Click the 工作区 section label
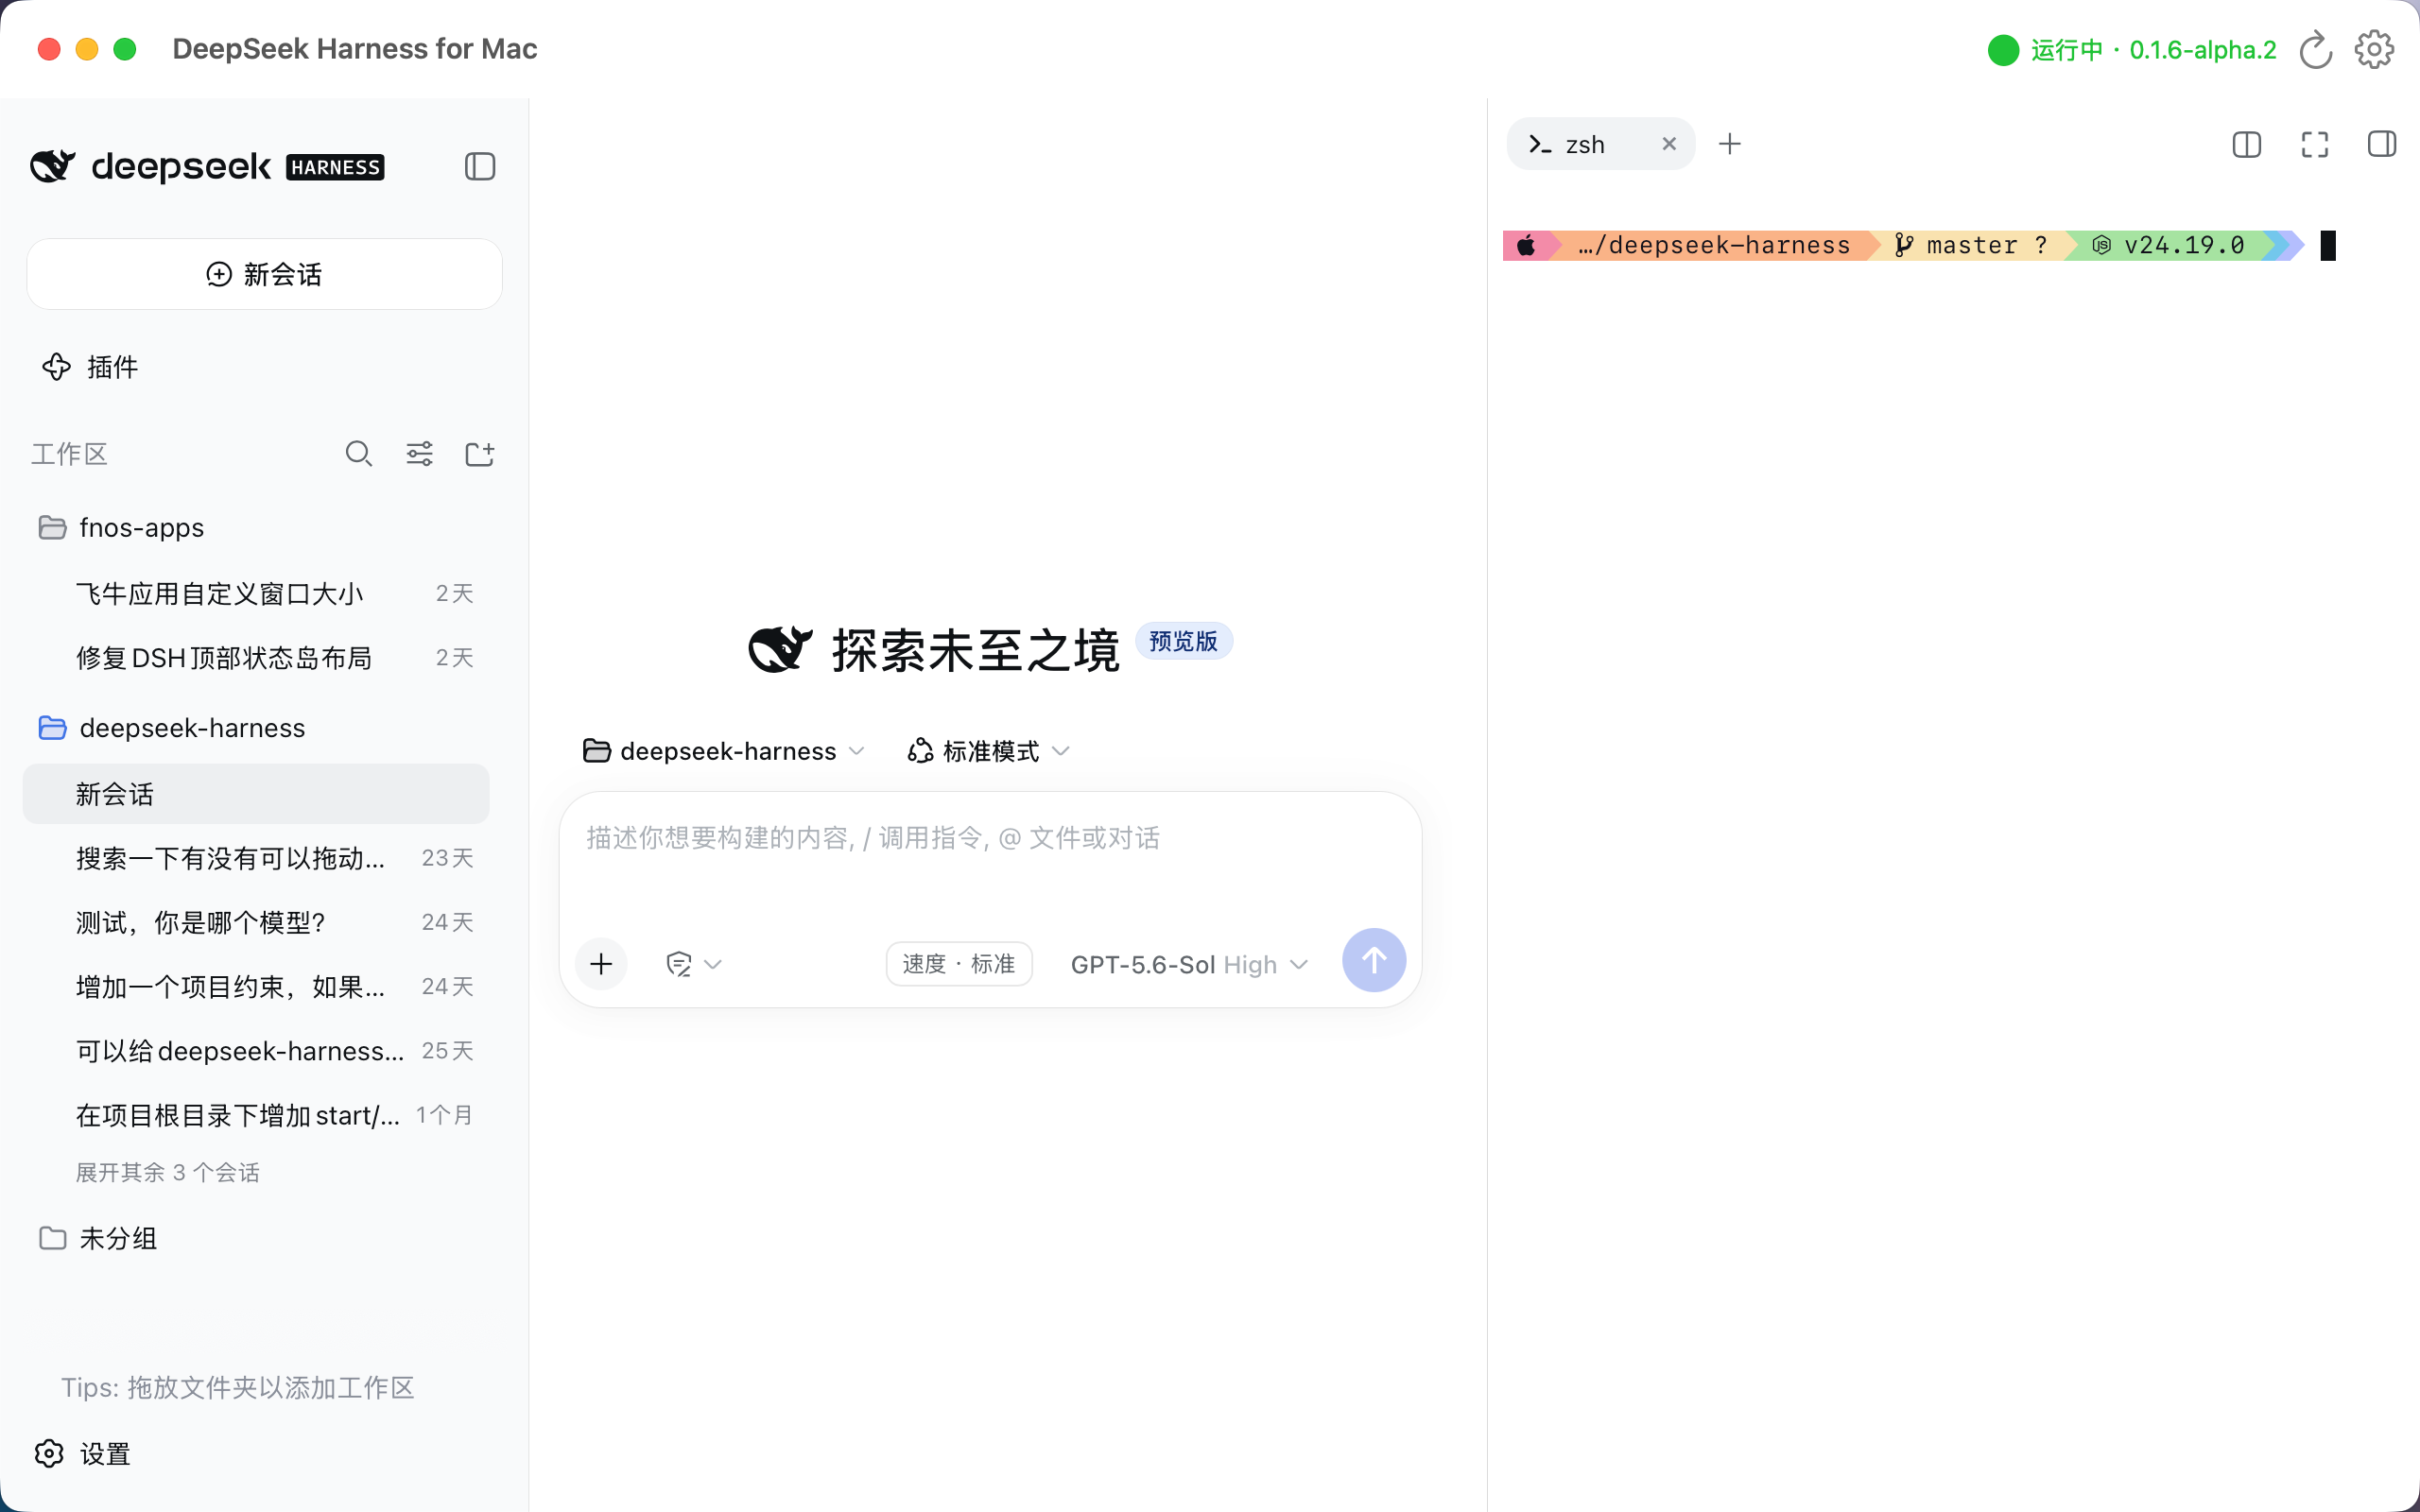Image resolution: width=2420 pixels, height=1512 pixels. click(x=69, y=454)
